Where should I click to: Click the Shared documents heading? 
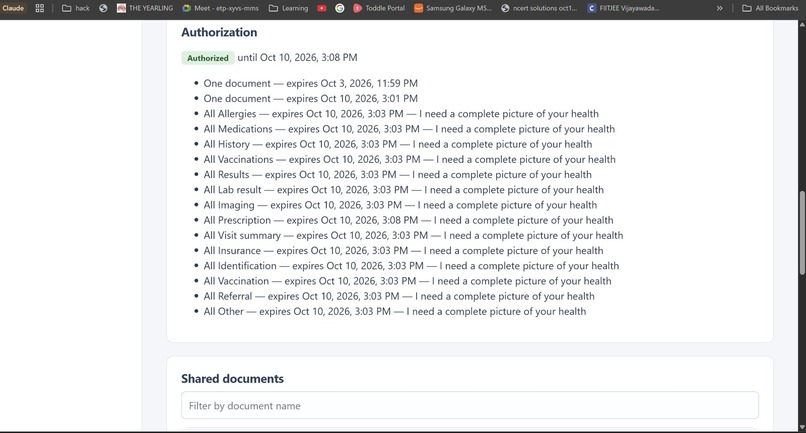coord(232,379)
